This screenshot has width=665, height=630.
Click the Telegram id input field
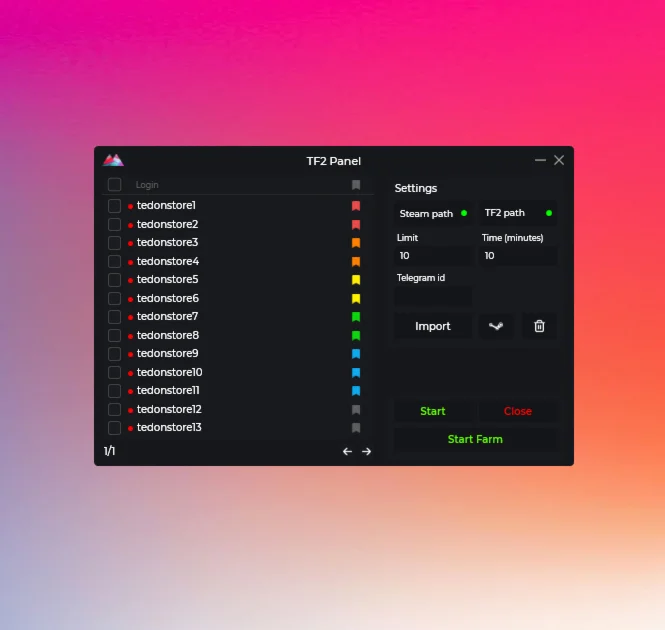click(x=433, y=296)
